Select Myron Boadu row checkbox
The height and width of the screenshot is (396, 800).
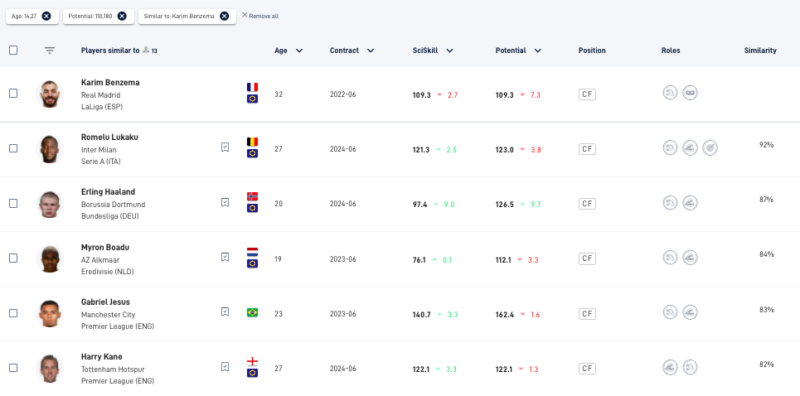13,258
